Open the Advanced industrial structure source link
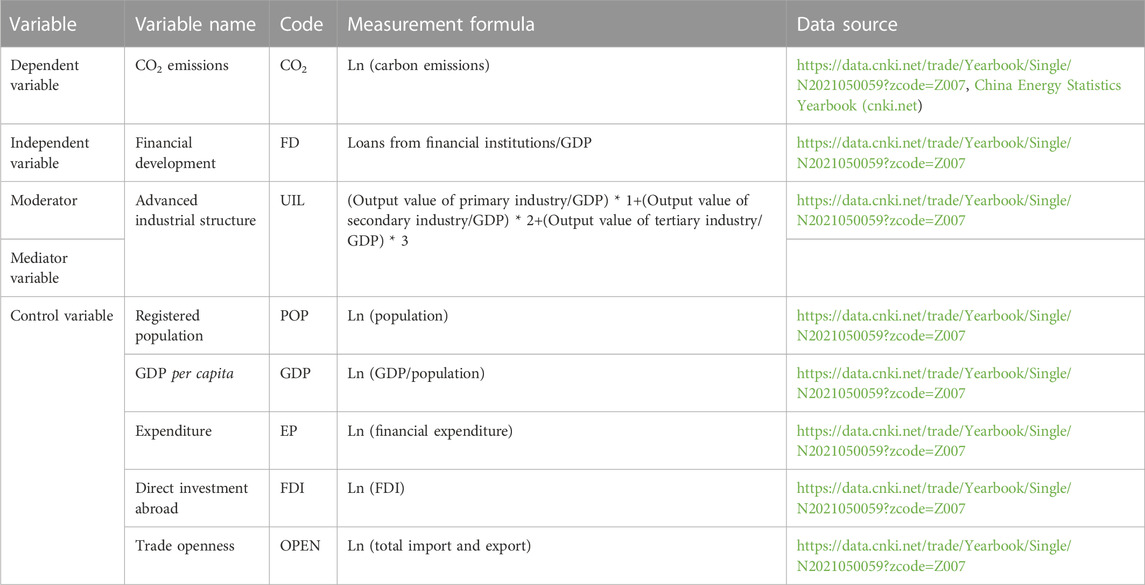Image resolution: width=1145 pixels, height=585 pixels. (x=934, y=210)
